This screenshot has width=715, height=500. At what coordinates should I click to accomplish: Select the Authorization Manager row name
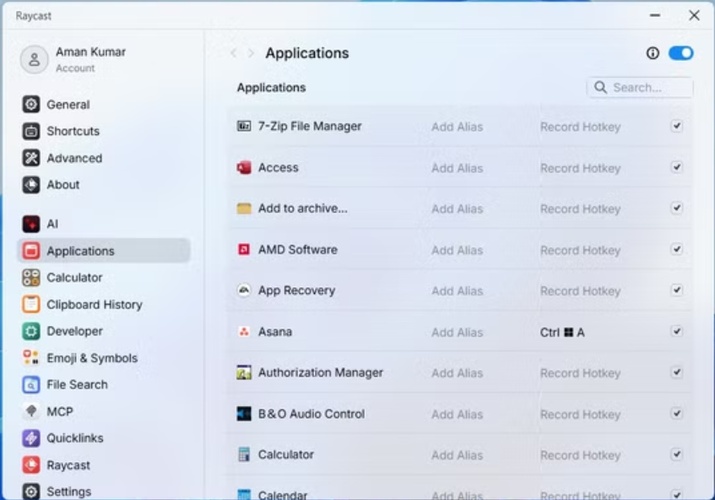pyautogui.click(x=321, y=373)
